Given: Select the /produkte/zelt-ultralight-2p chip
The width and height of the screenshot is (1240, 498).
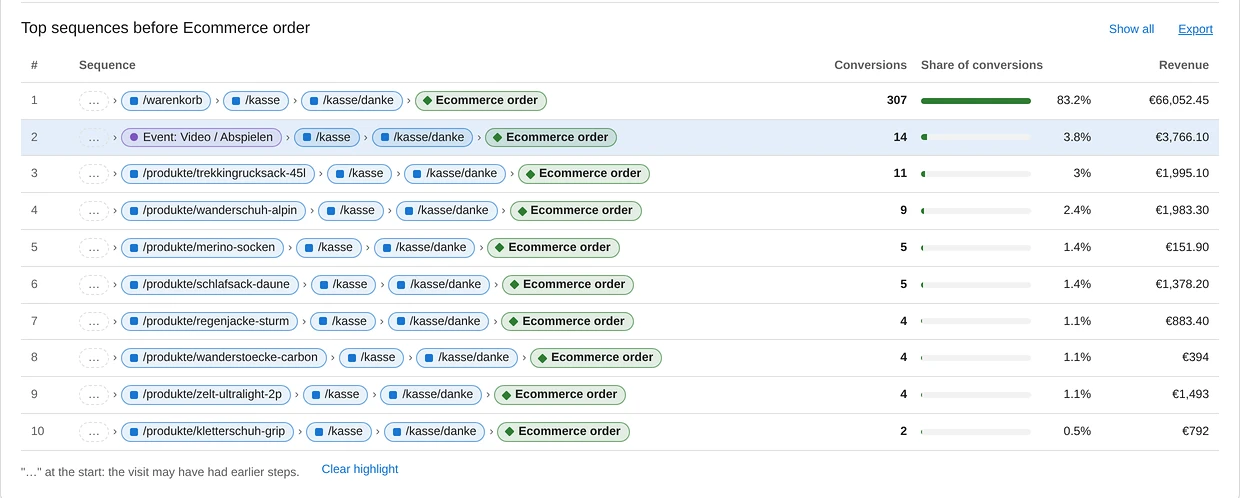Looking at the screenshot, I should pos(206,394).
